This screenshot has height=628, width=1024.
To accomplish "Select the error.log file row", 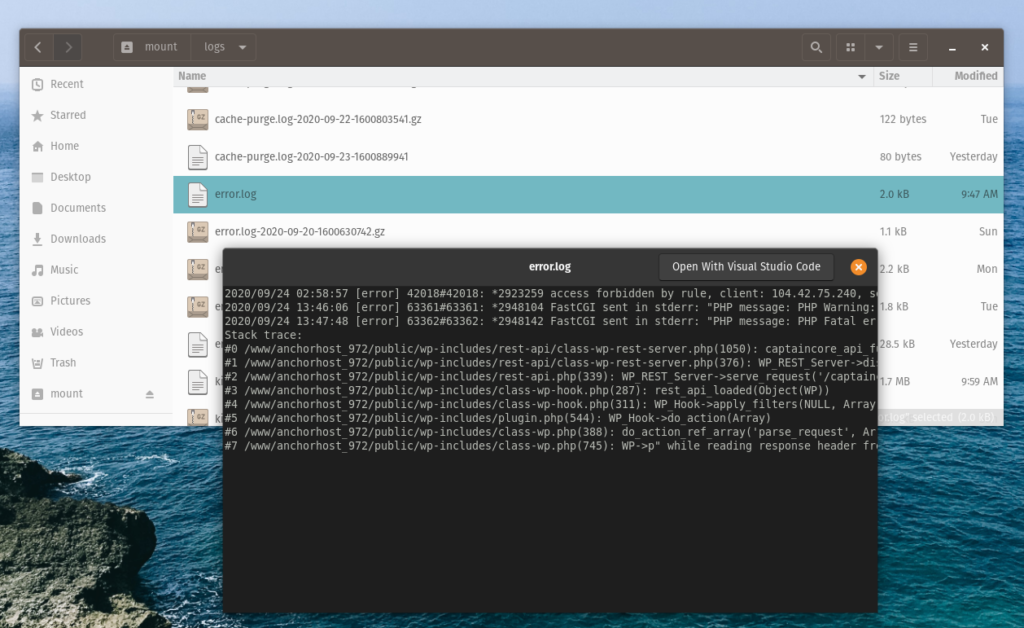I will [x=588, y=195].
